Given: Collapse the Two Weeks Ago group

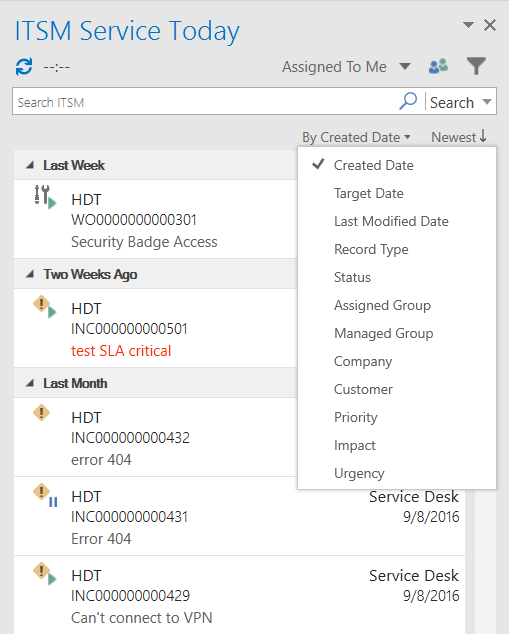Looking at the screenshot, I should (30, 274).
